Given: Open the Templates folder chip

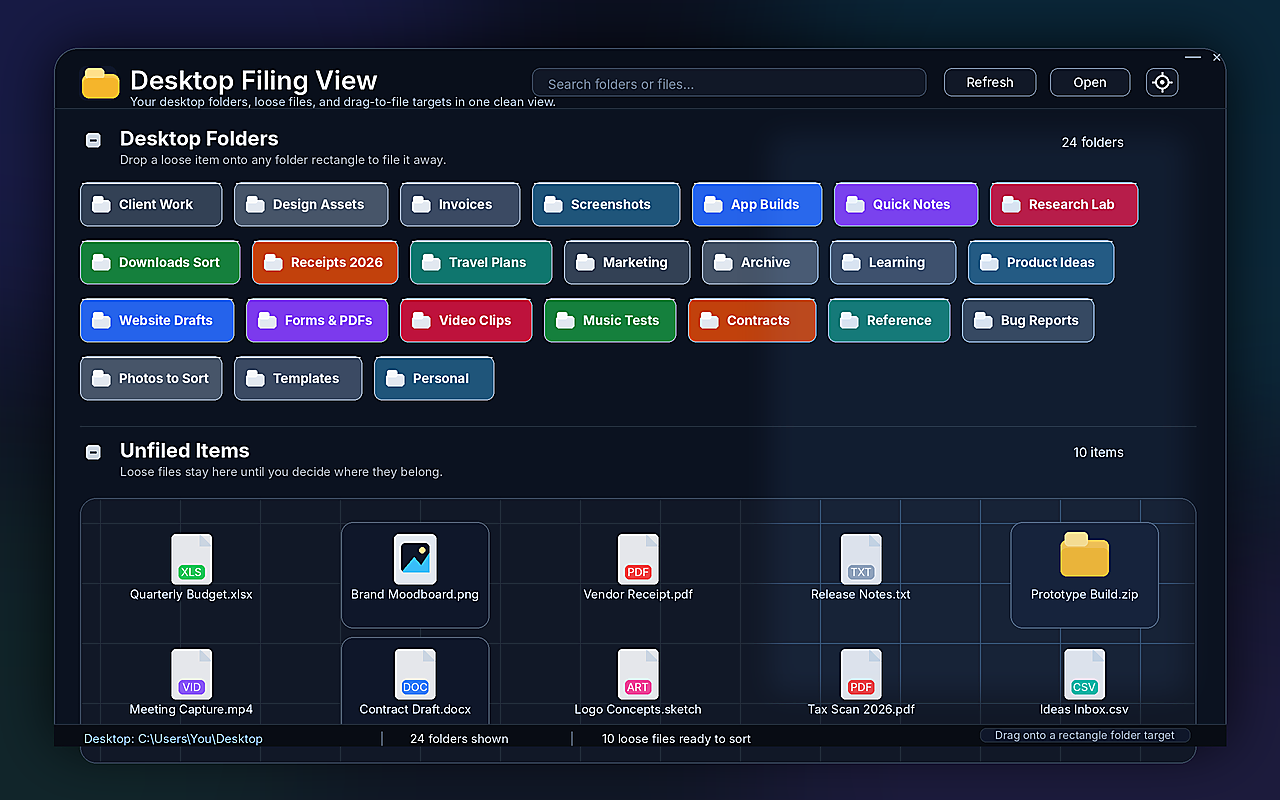Looking at the screenshot, I should 298,378.
